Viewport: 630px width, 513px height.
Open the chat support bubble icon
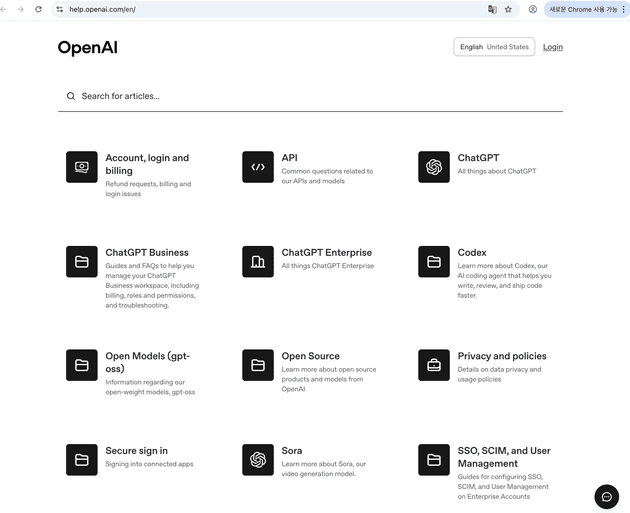(x=606, y=497)
